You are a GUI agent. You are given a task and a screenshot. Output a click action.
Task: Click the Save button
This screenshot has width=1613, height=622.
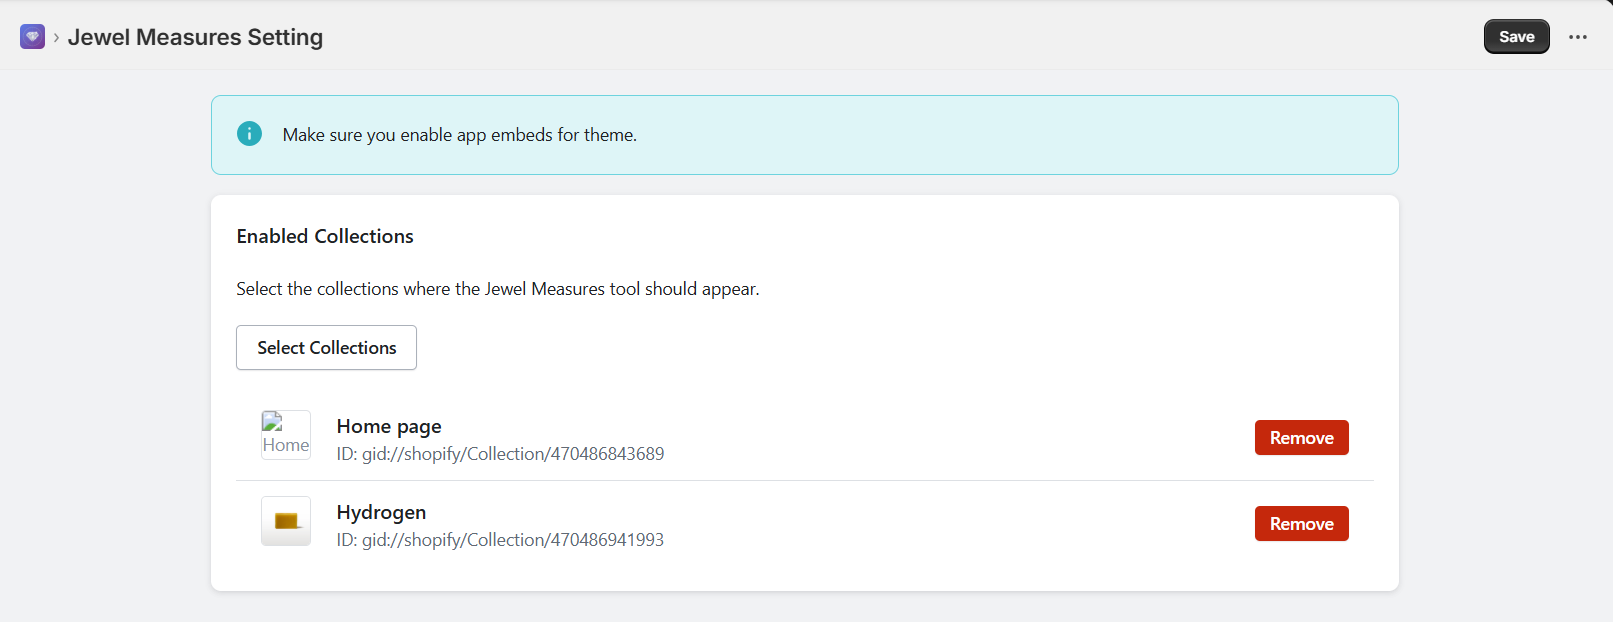click(x=1516, y=37)
